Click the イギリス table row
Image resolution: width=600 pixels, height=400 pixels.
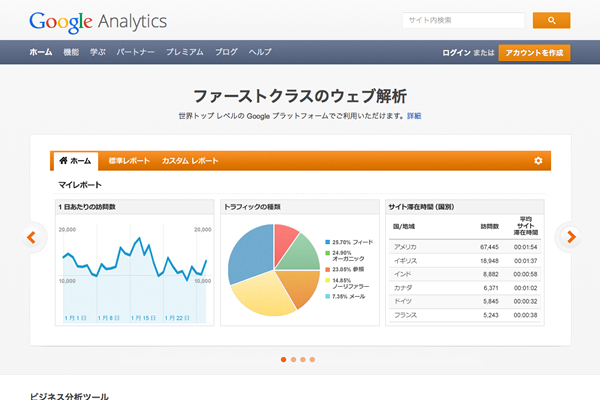pyautogui.click(x=465, y=261)
